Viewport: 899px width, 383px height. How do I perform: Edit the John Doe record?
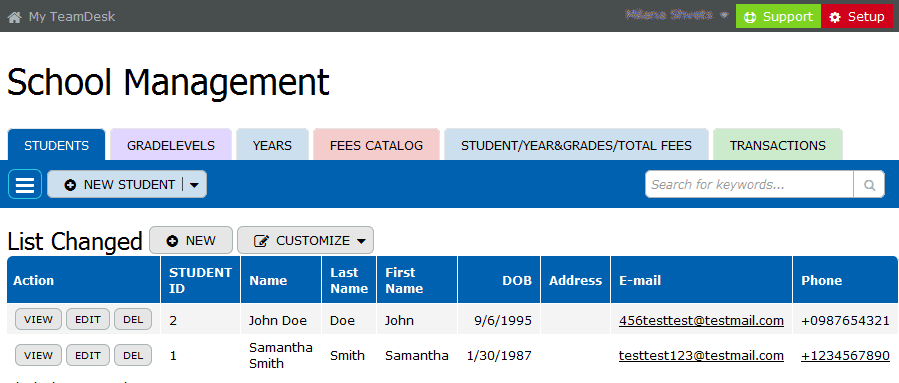click(88, 319)
